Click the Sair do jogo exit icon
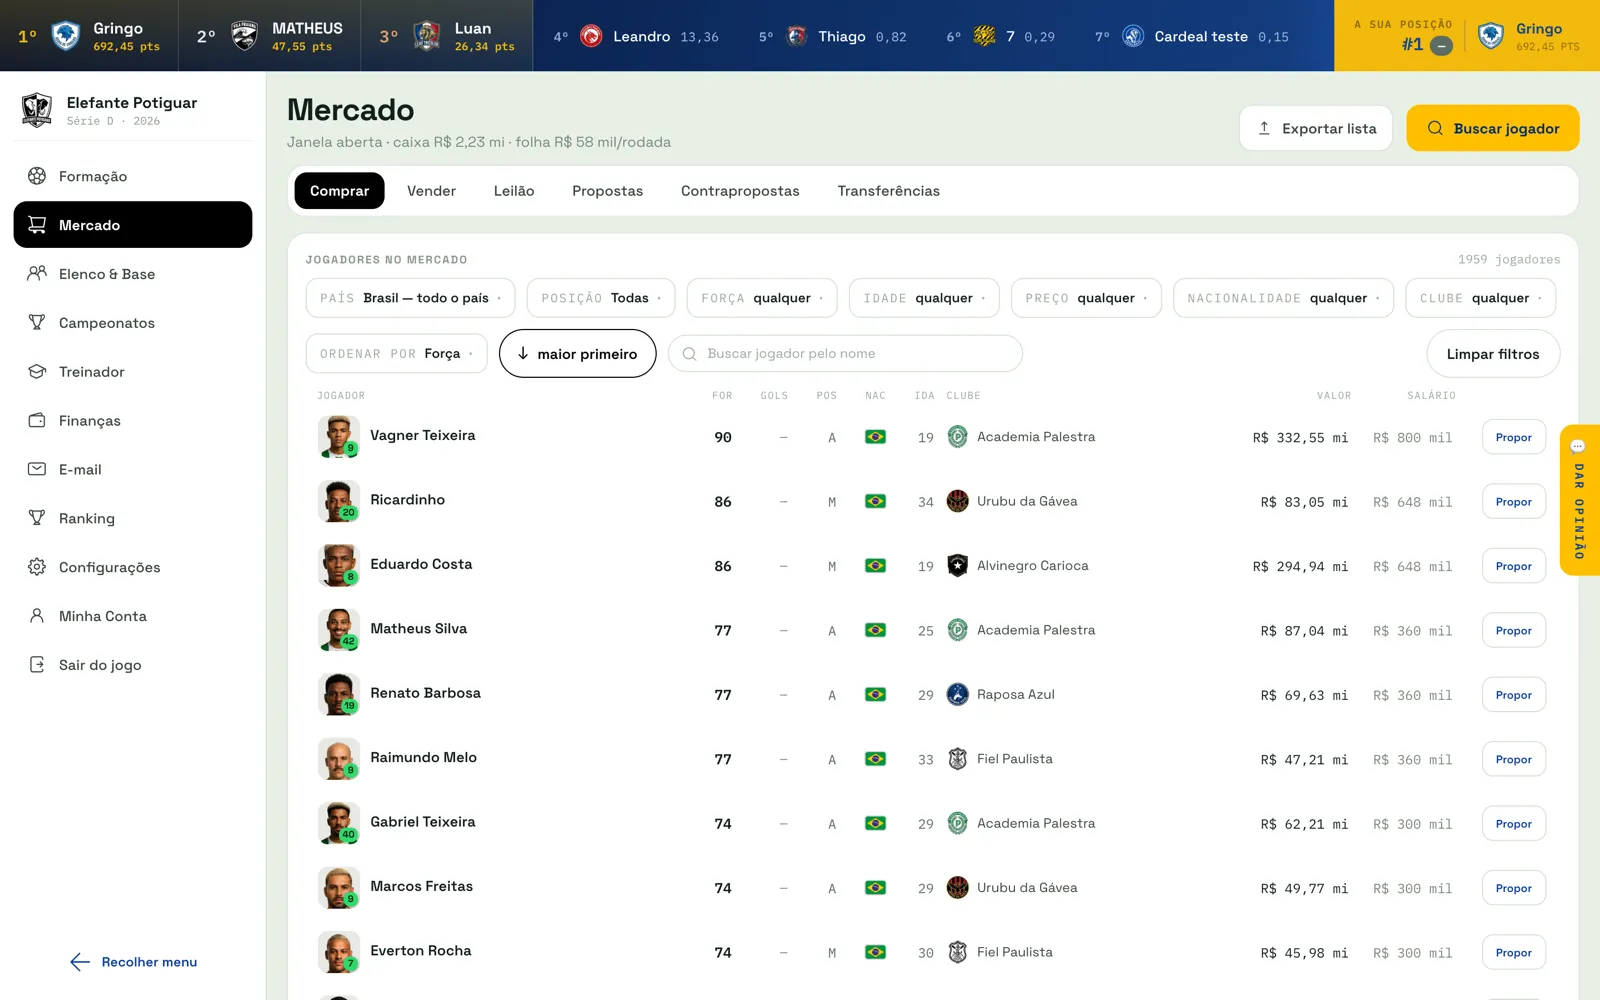Screen dimensions: 1600x1000 pos(37,664)
